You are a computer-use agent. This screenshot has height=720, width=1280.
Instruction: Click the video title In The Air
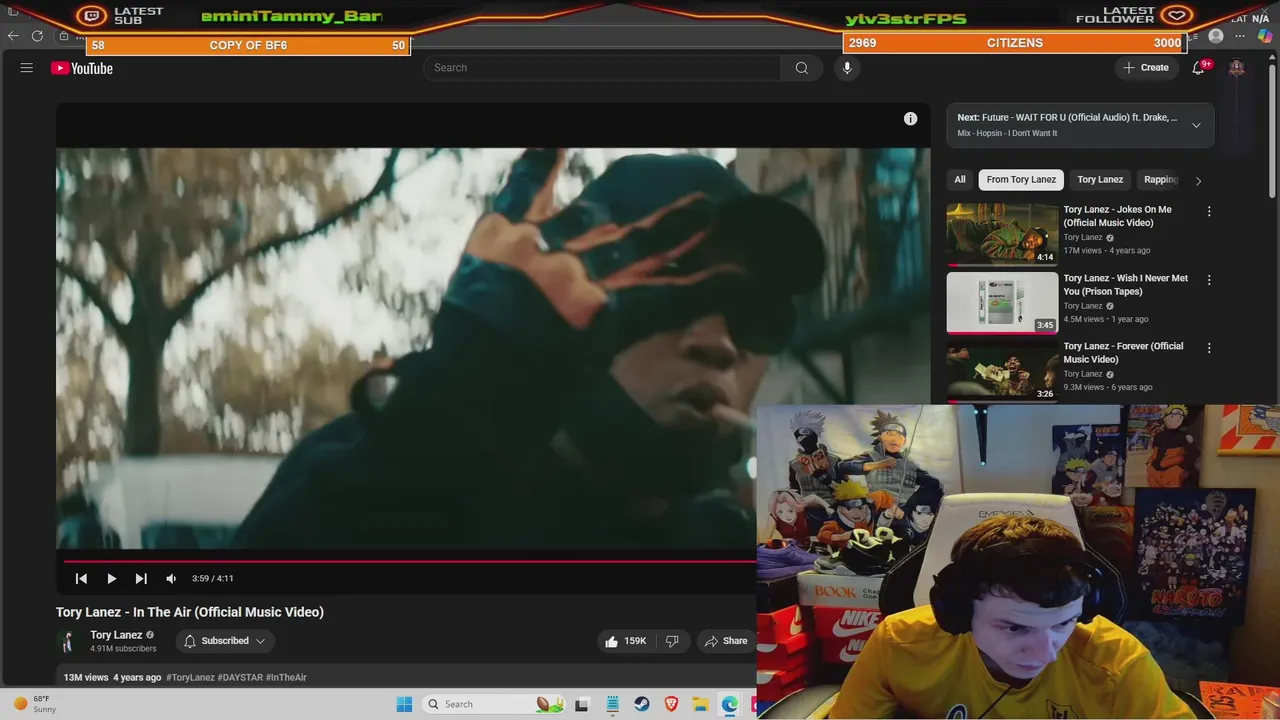(x=190, y=612)
